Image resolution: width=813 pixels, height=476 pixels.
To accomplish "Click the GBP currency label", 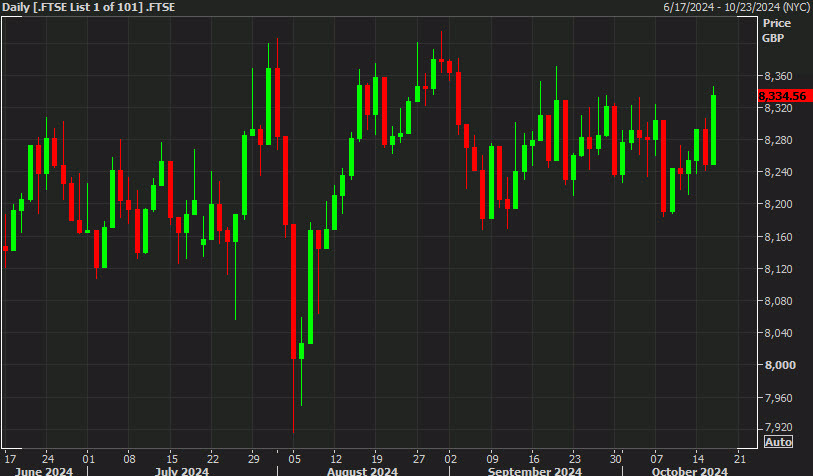I will (x=773, y=38).
